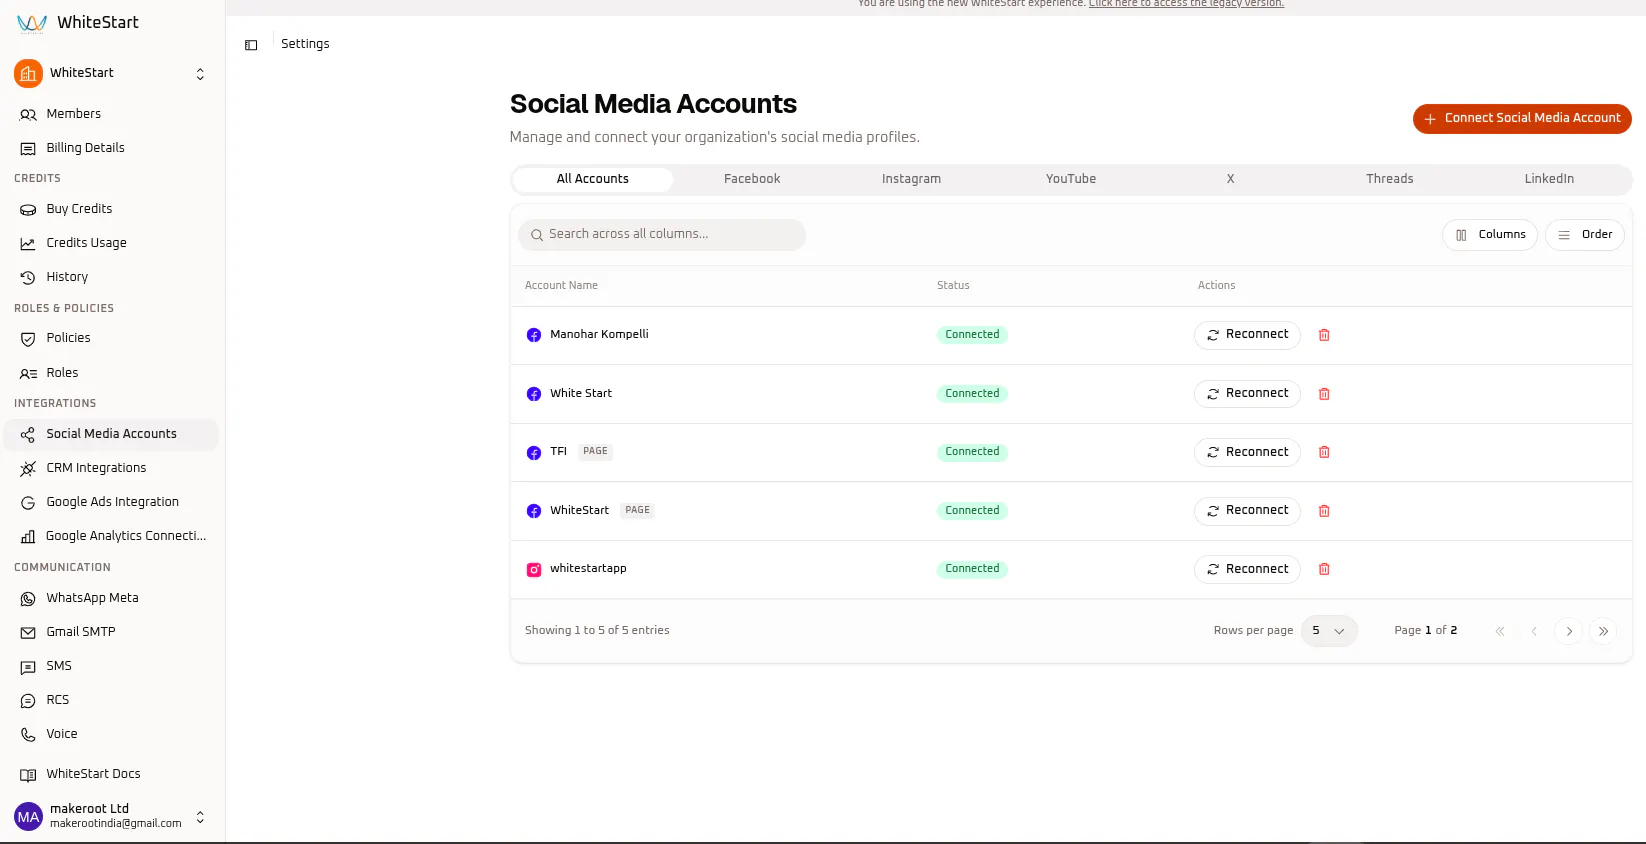Open the Columns visibility menu
The width and height of the screenshot is (1646, 844).
(1490, 235)
